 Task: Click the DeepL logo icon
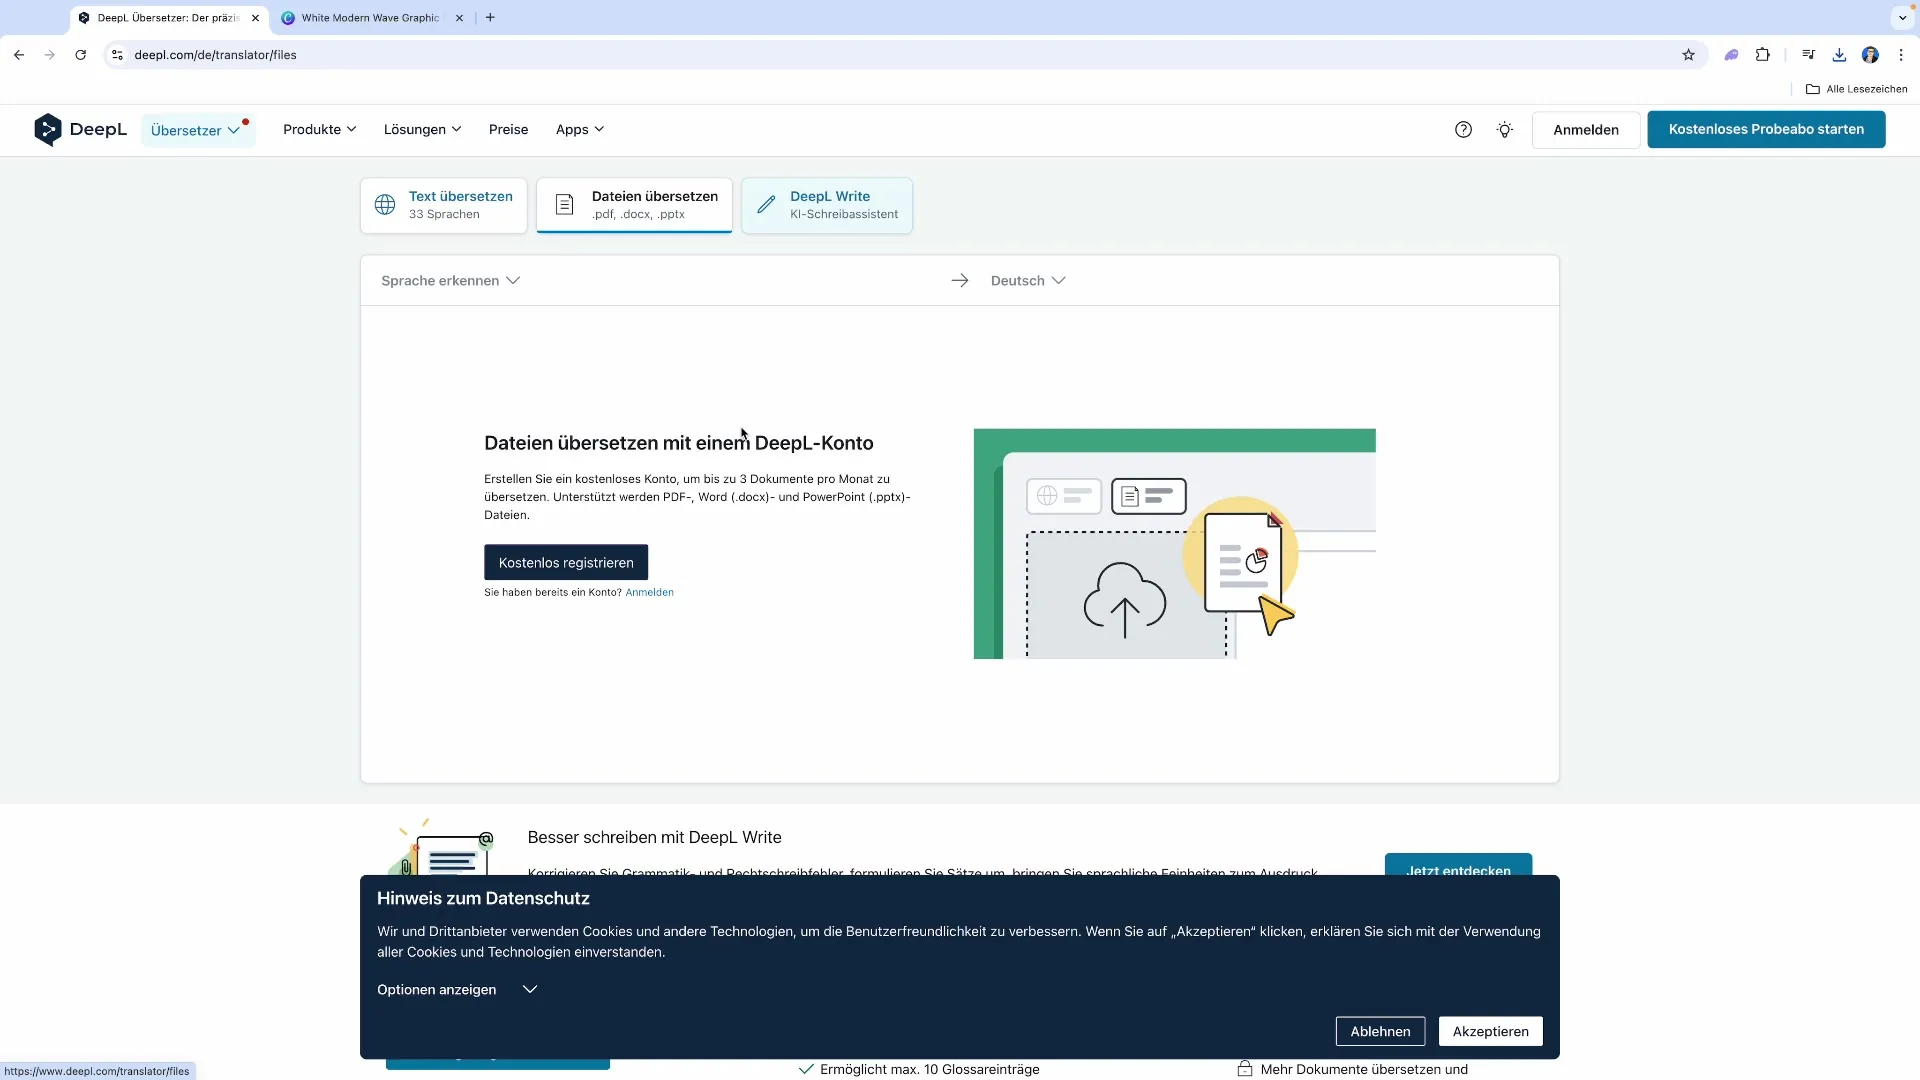(47, 129)
